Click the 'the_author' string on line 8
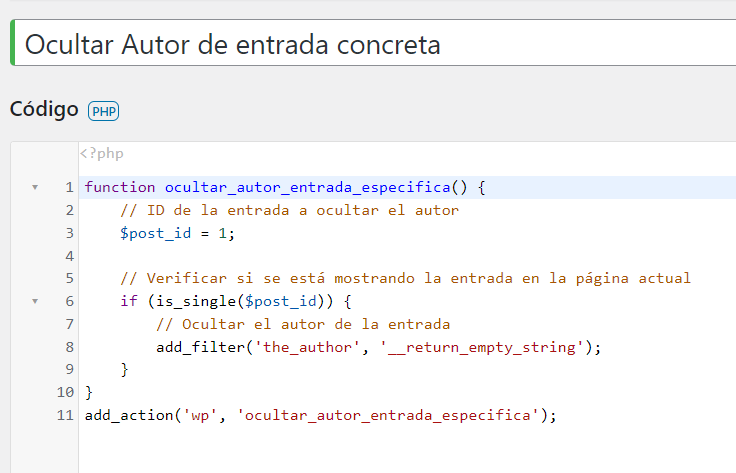Image resolution: width=736 pixels, height=473 pixels. pyautogui.click(x=307, y=347)
